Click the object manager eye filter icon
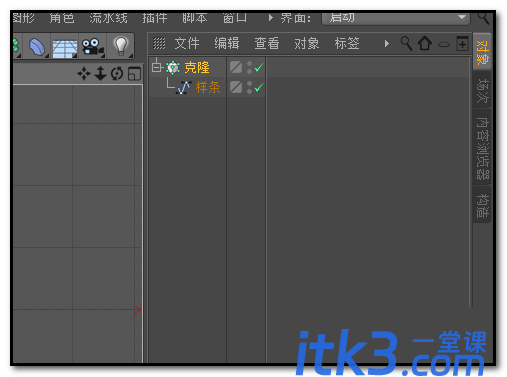Viewport: 507px width, 377px height. 444,44
